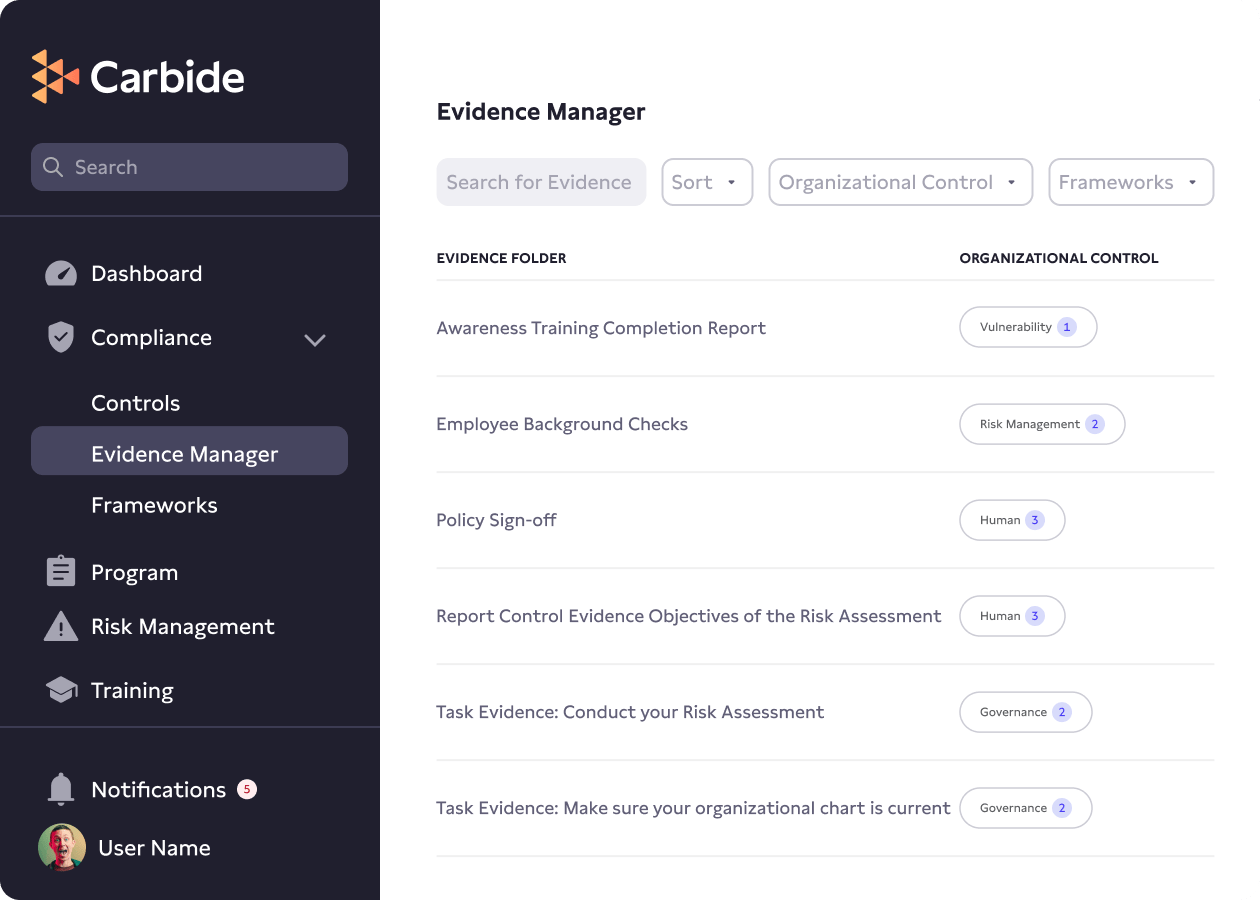Click the Dashboard gauge icon
Viewport: 1260px width, 900px height.
click(61, 274)
